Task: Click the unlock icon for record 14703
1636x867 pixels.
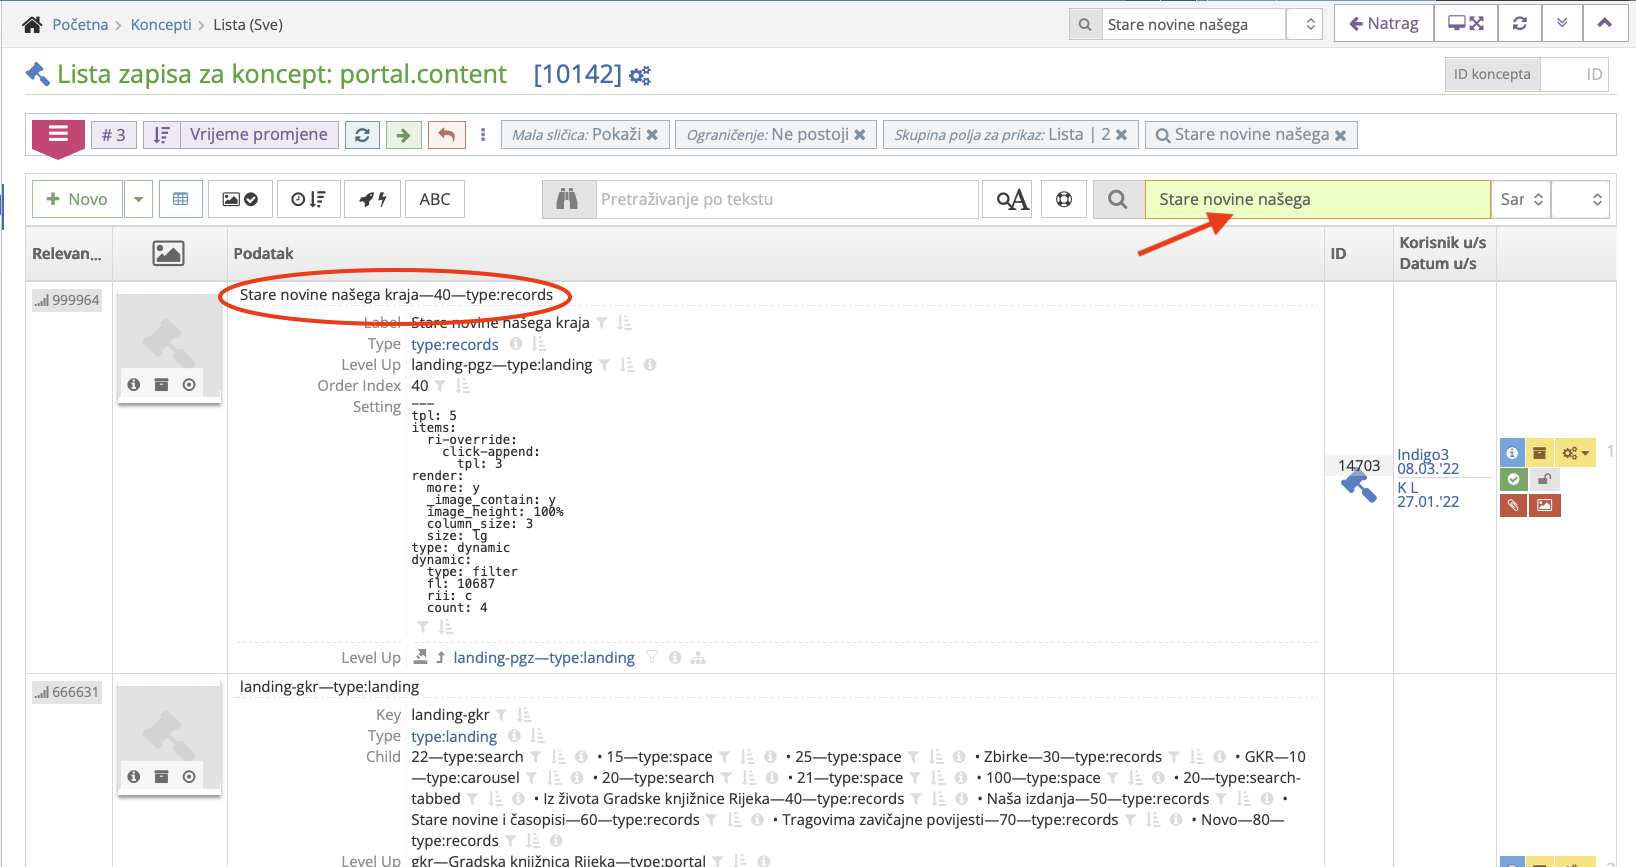Action: click(x=1544, y=479)
